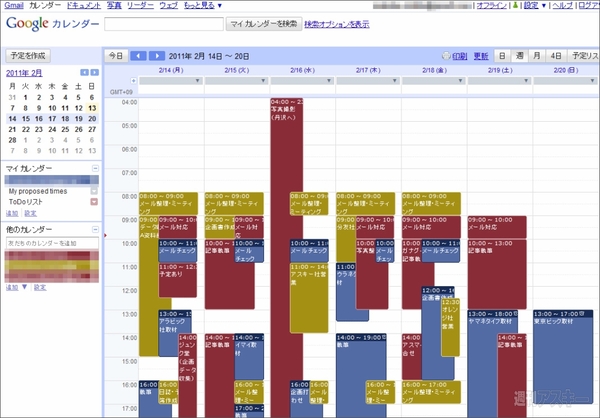Click the 更新 link

point(481,56)
